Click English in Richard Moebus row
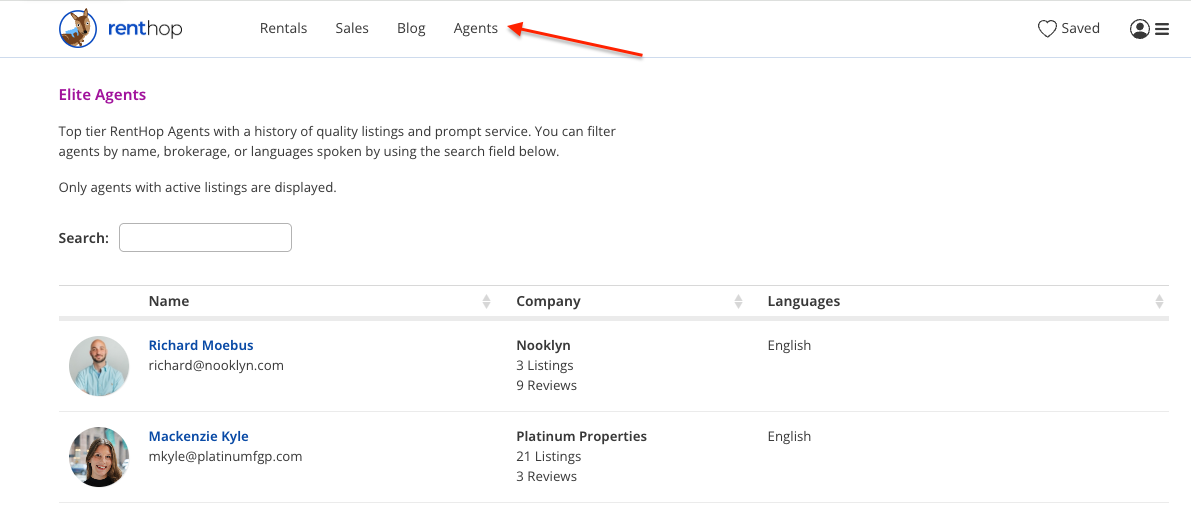 tap(789, 346)
